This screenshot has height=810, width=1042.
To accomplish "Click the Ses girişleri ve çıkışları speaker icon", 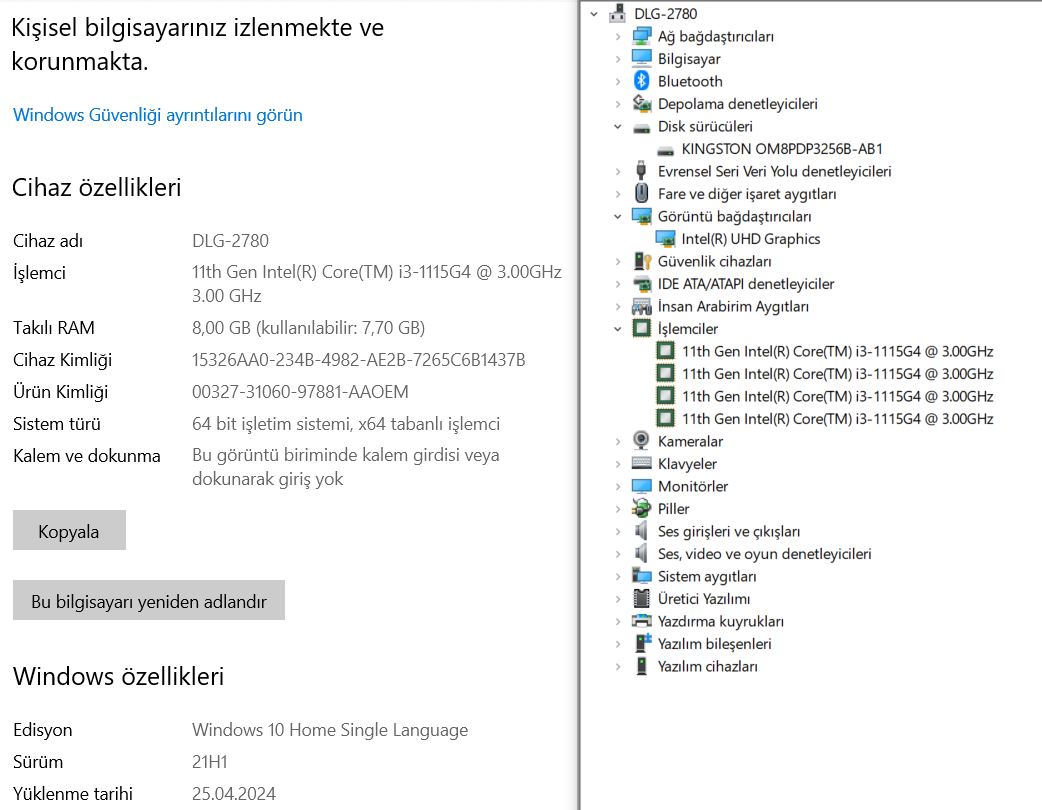I will coord(641,530).
